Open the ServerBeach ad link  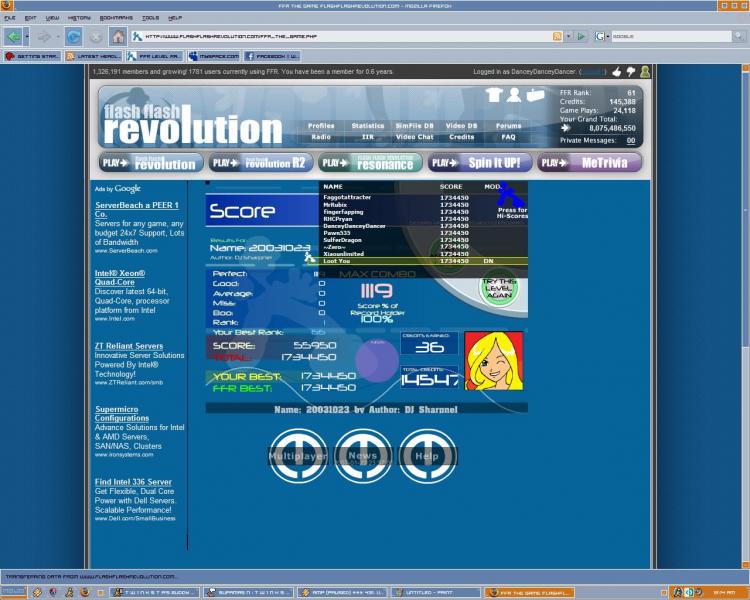point(136,210)
